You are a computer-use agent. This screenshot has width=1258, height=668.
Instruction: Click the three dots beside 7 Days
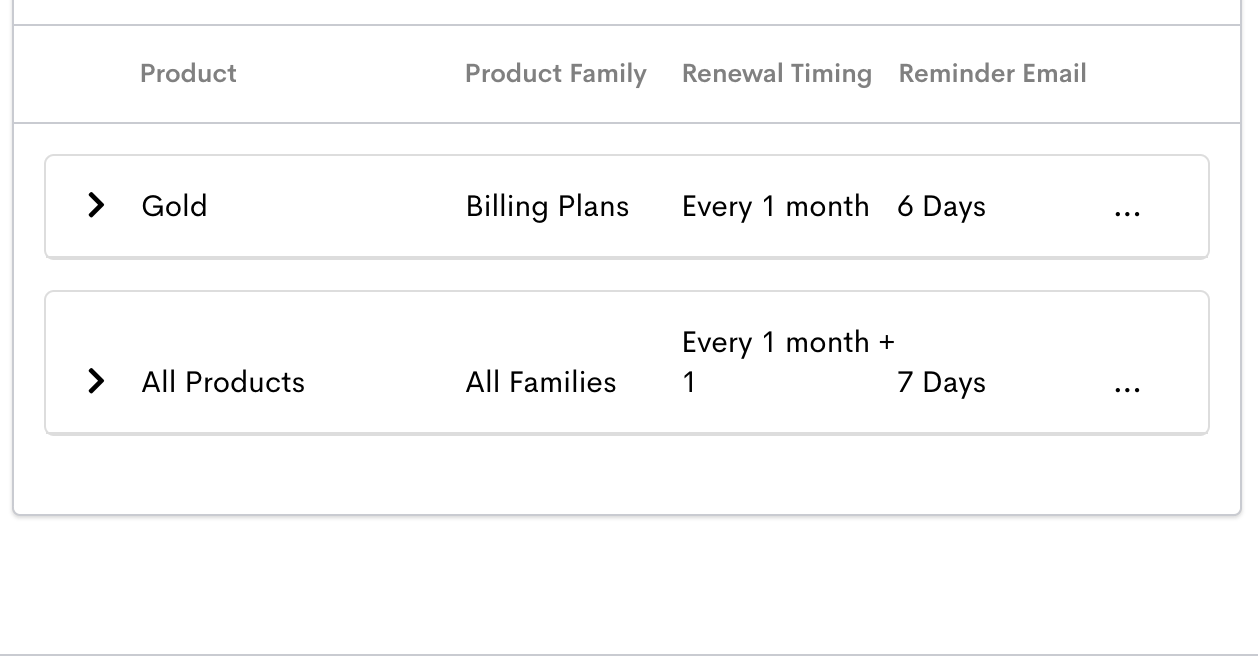click(1126, 389)
